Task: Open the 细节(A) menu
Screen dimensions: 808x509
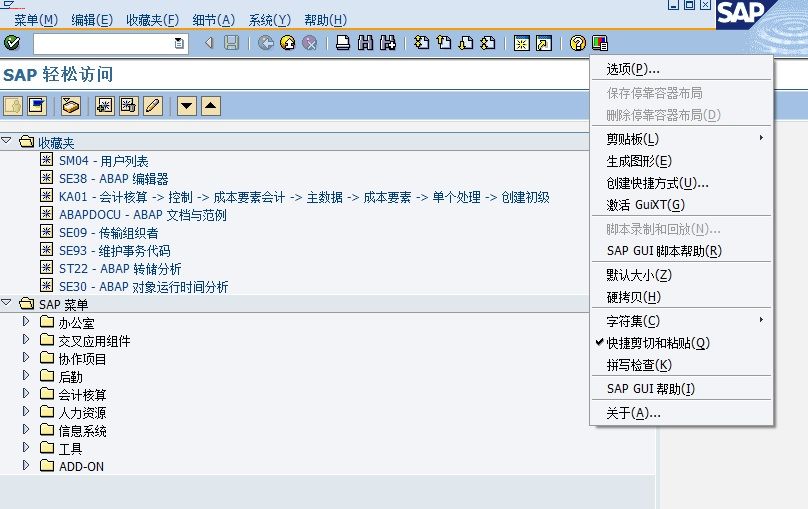Action: pyautogui.click(x=213, y=20)
